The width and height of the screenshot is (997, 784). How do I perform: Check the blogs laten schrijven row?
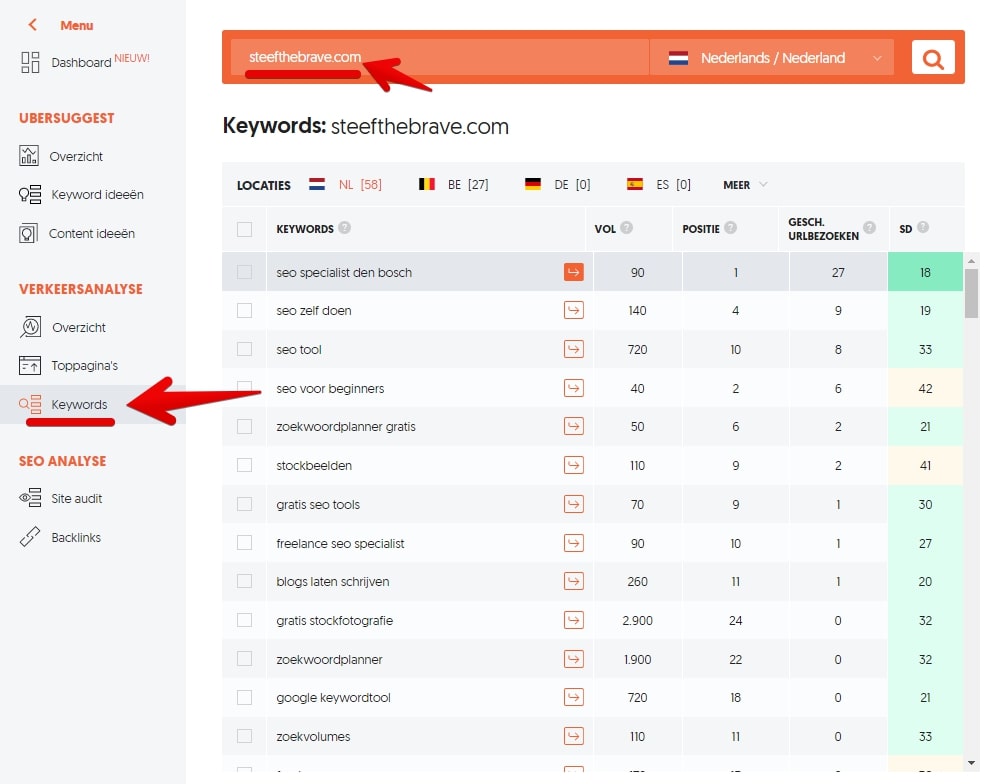coord(244,581)
